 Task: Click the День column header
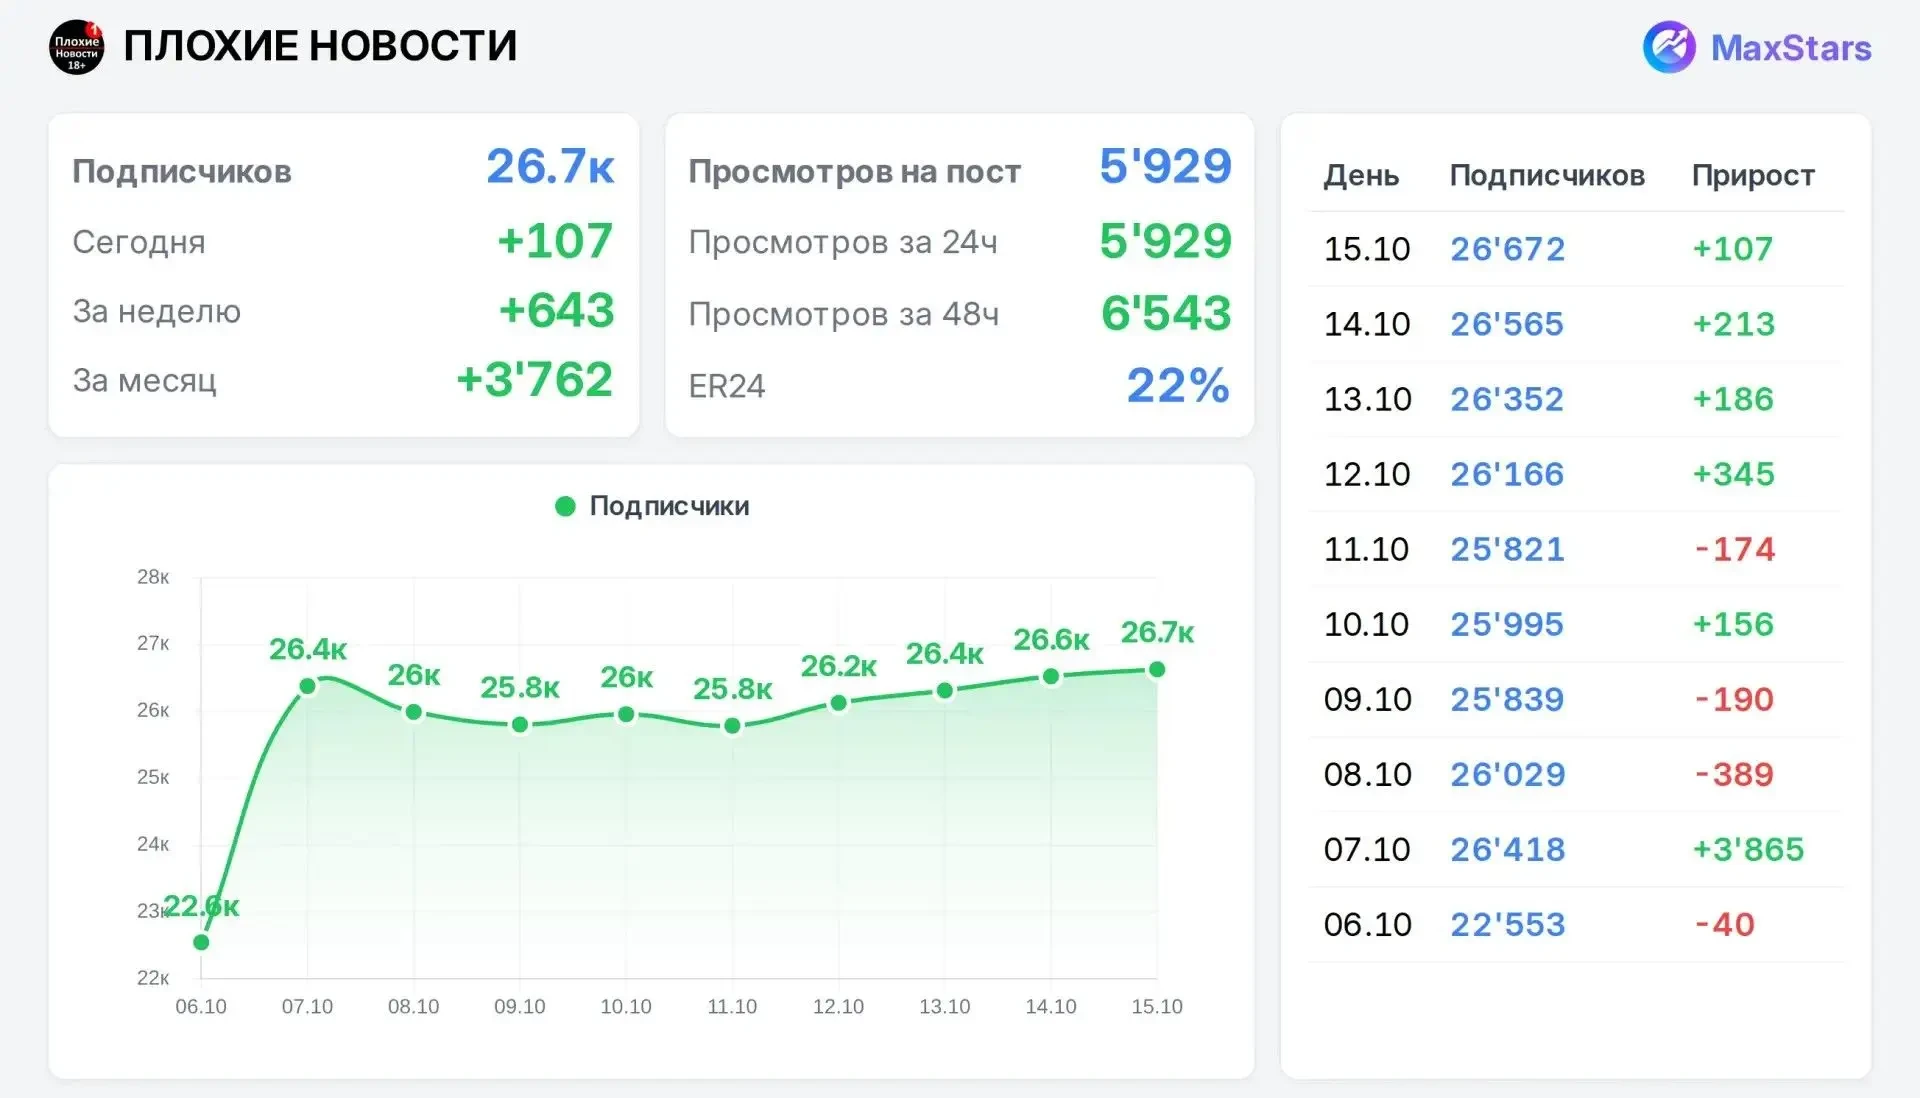1361,176
